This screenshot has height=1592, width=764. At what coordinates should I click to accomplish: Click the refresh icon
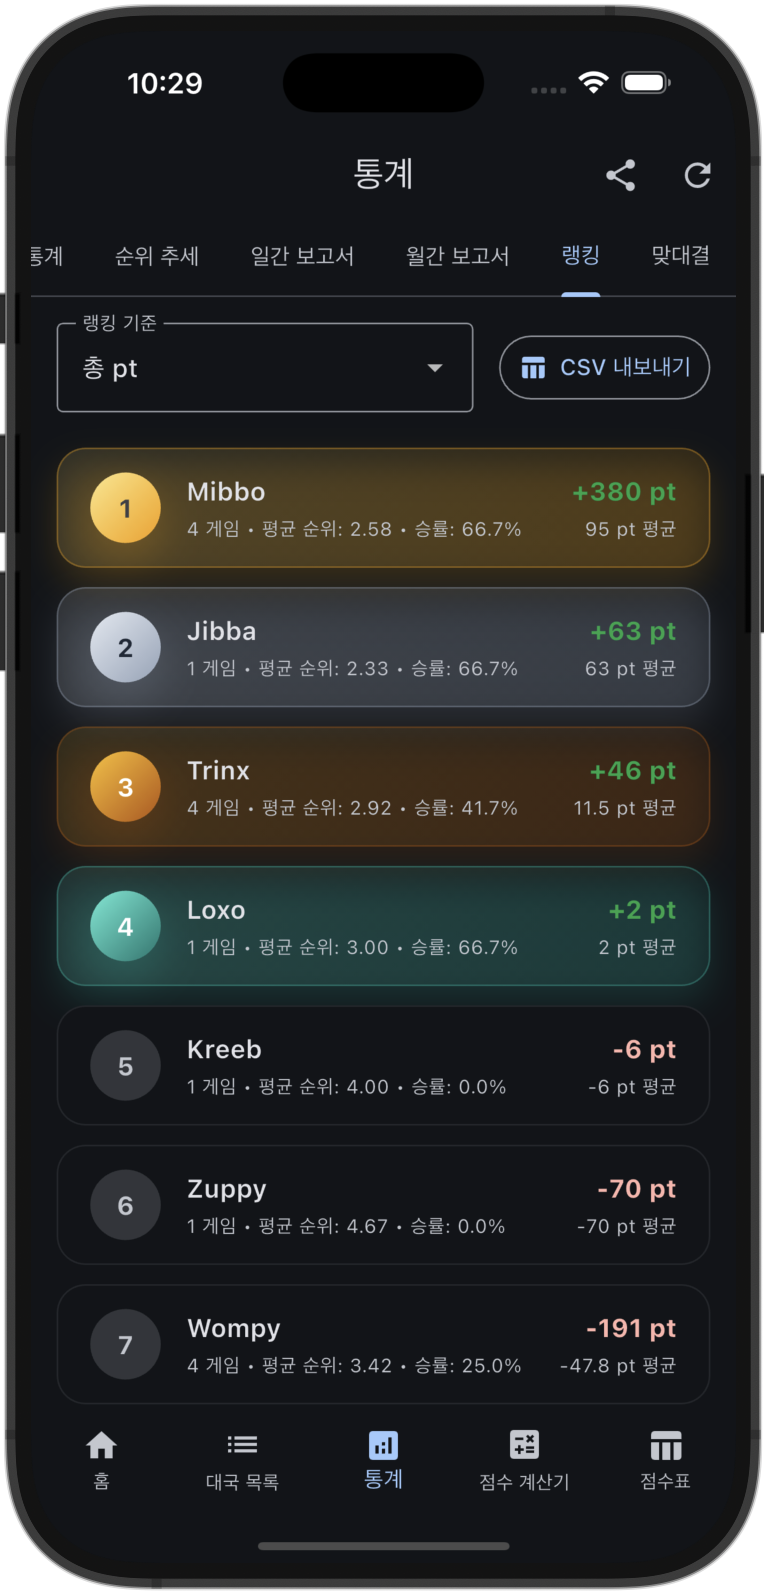click(697, 176)
